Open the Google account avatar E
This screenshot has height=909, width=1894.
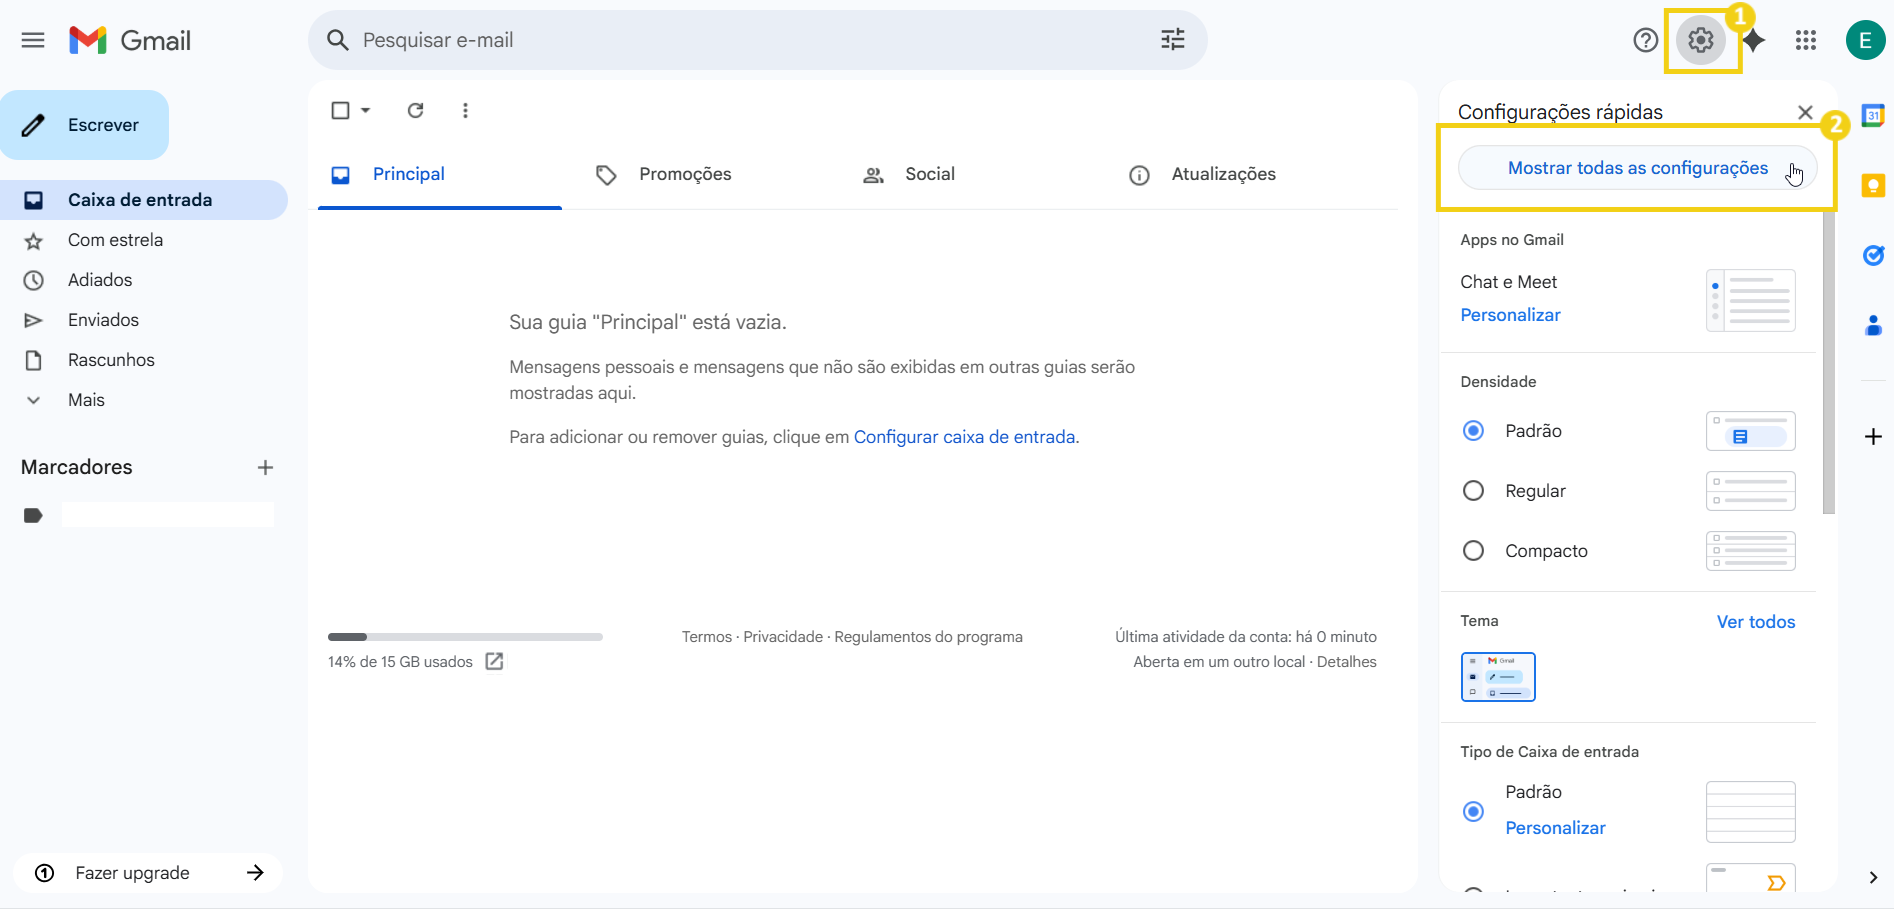tap(1865, 40)
